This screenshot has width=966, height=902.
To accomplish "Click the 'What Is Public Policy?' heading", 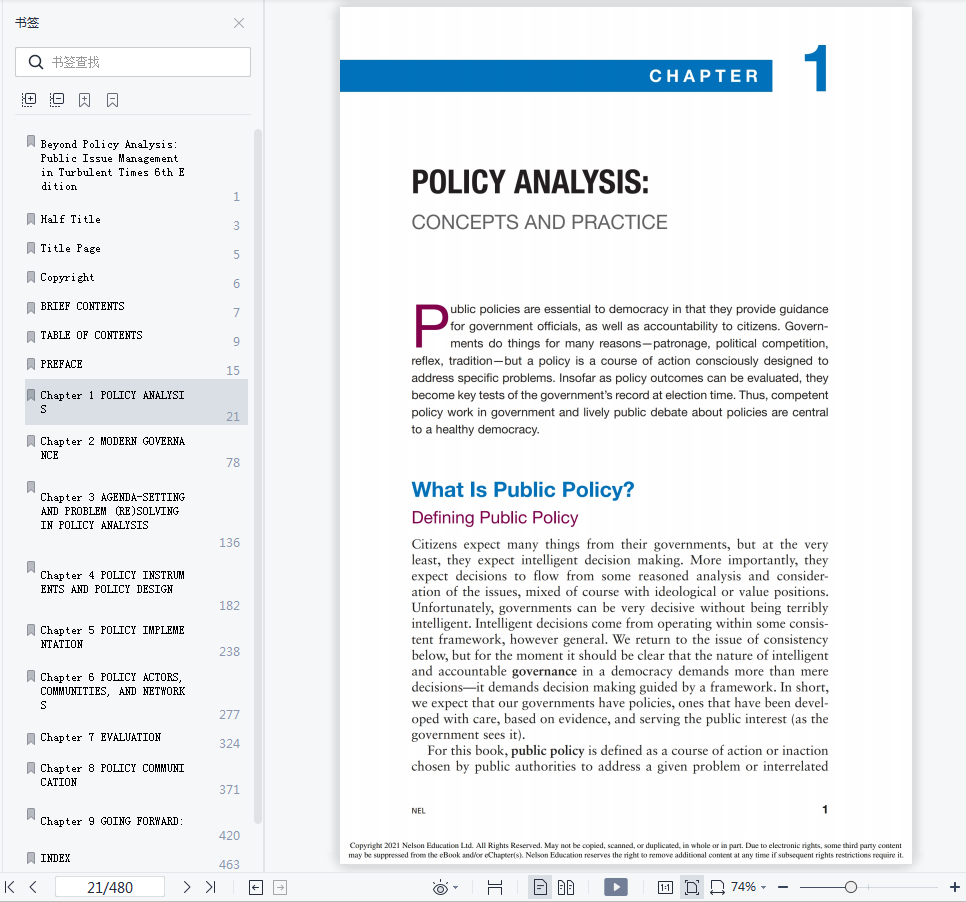I will click(522, 490).
